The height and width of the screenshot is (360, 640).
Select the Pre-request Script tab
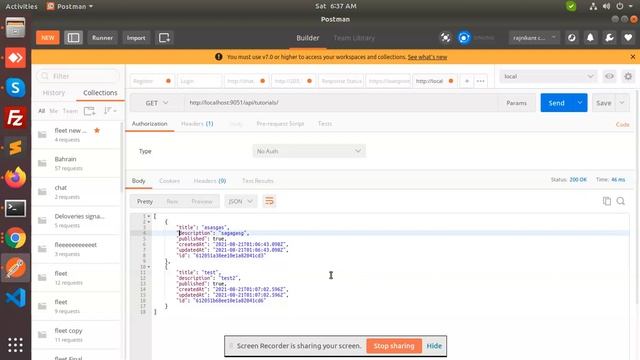[x=280, y=124]
